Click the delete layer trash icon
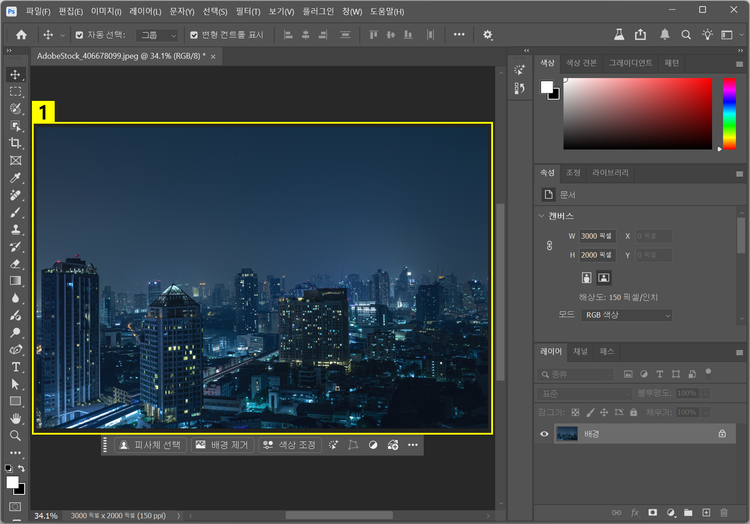This screenshot has width=750, height=524. pyautogui.click(x=724, y=512)
